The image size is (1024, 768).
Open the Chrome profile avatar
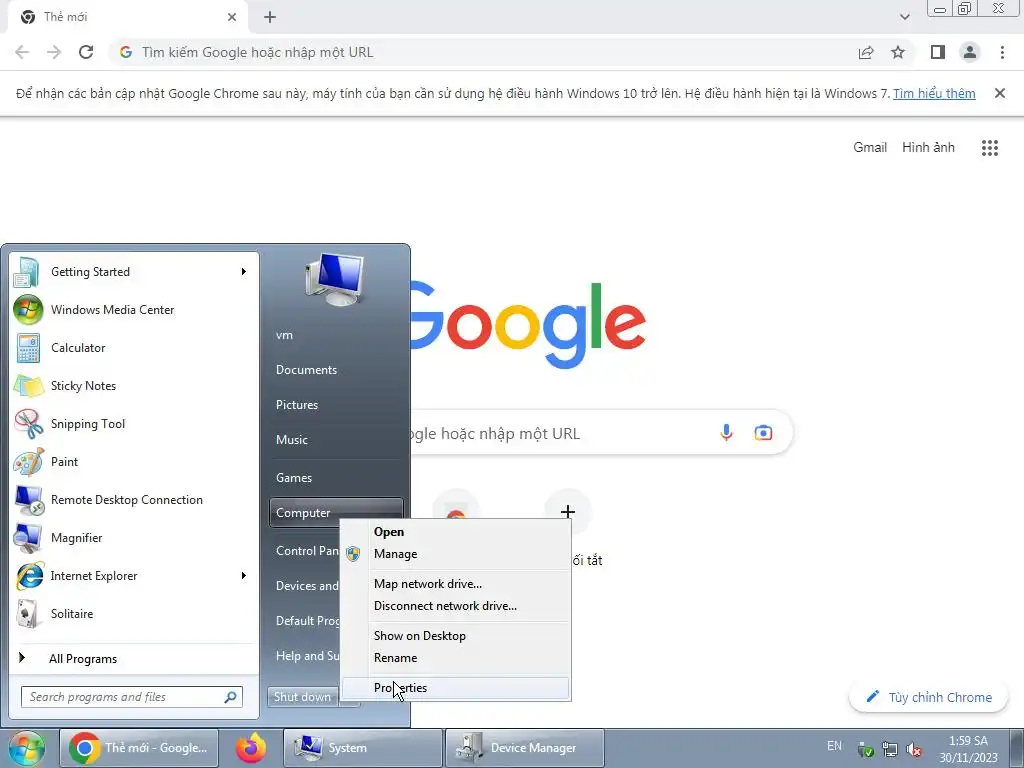tap(970, 52)
